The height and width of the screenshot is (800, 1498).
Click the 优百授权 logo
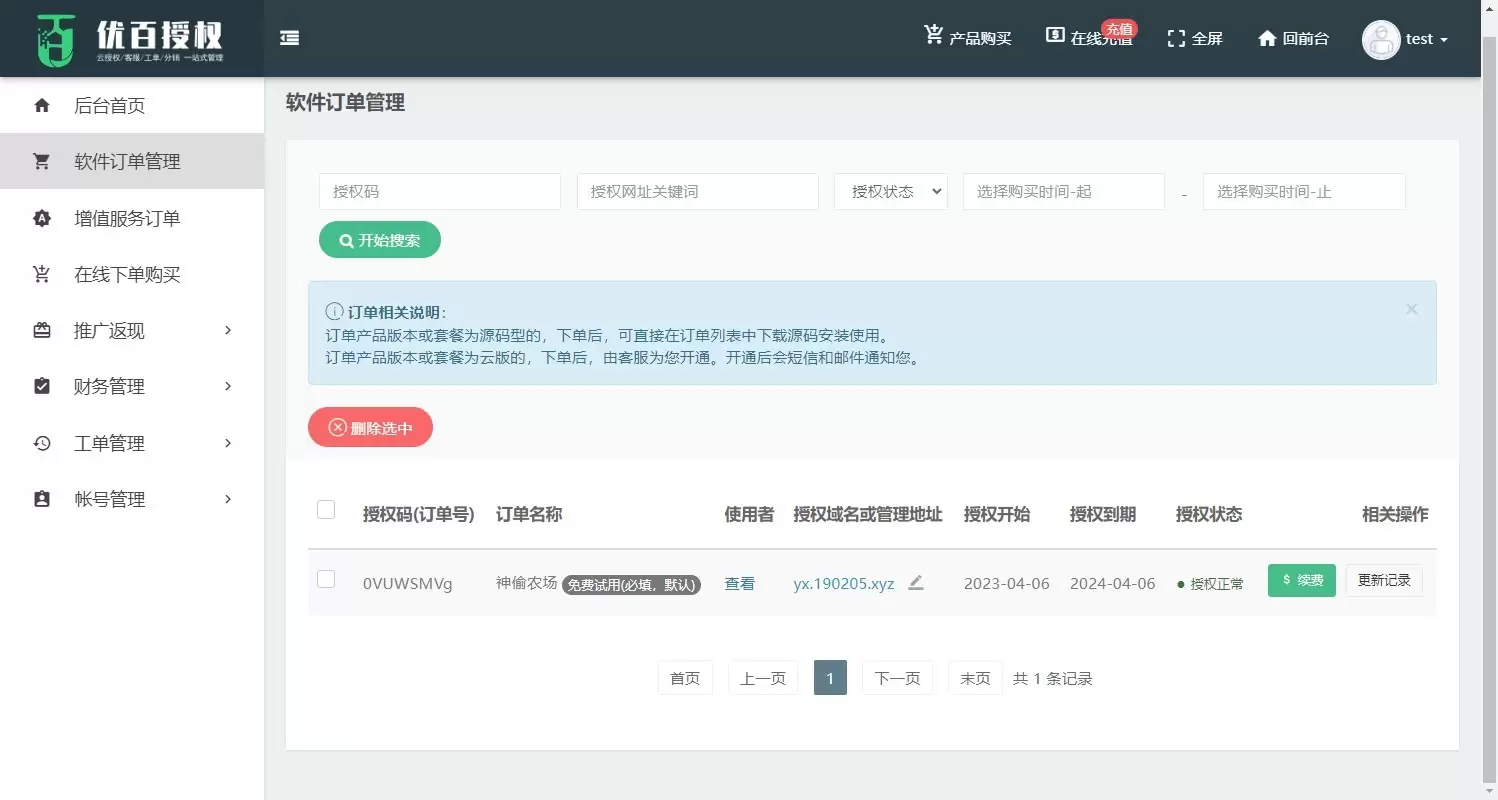(132, 39)
